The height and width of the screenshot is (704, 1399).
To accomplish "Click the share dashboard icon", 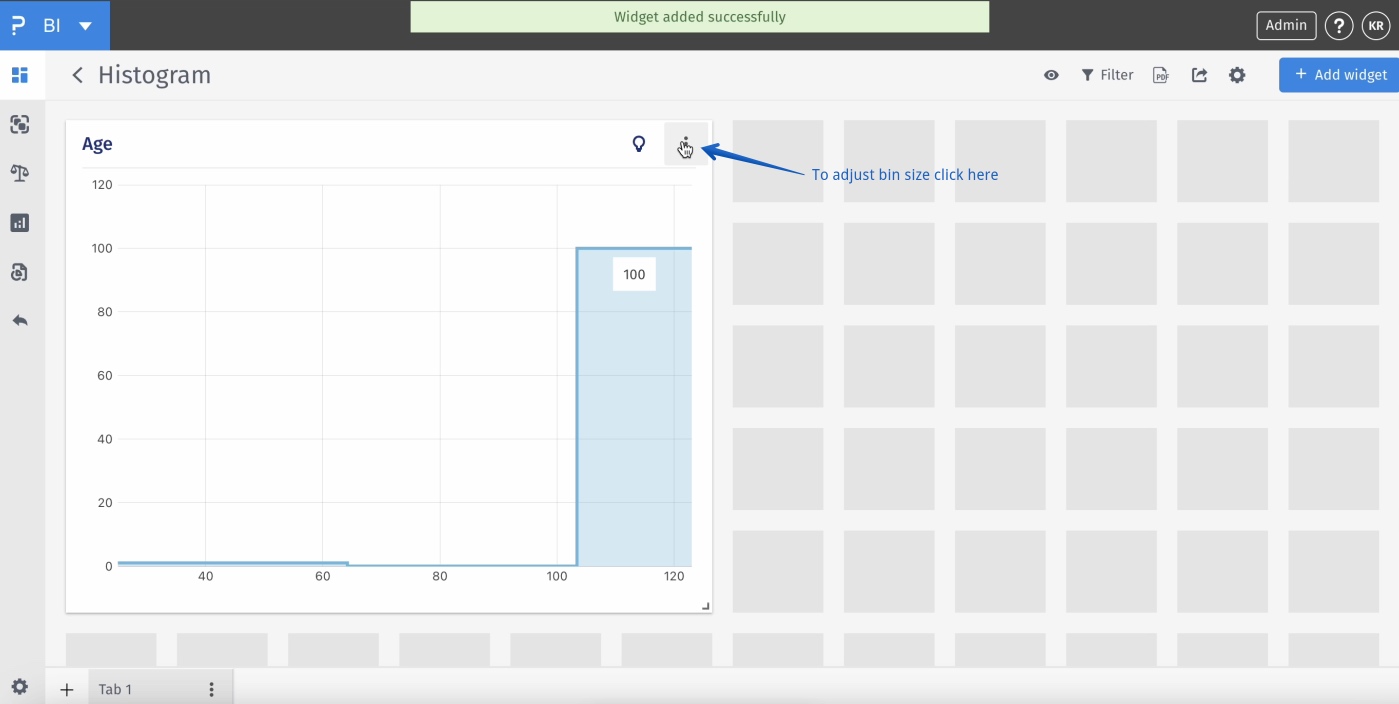I will point(1199,75).
